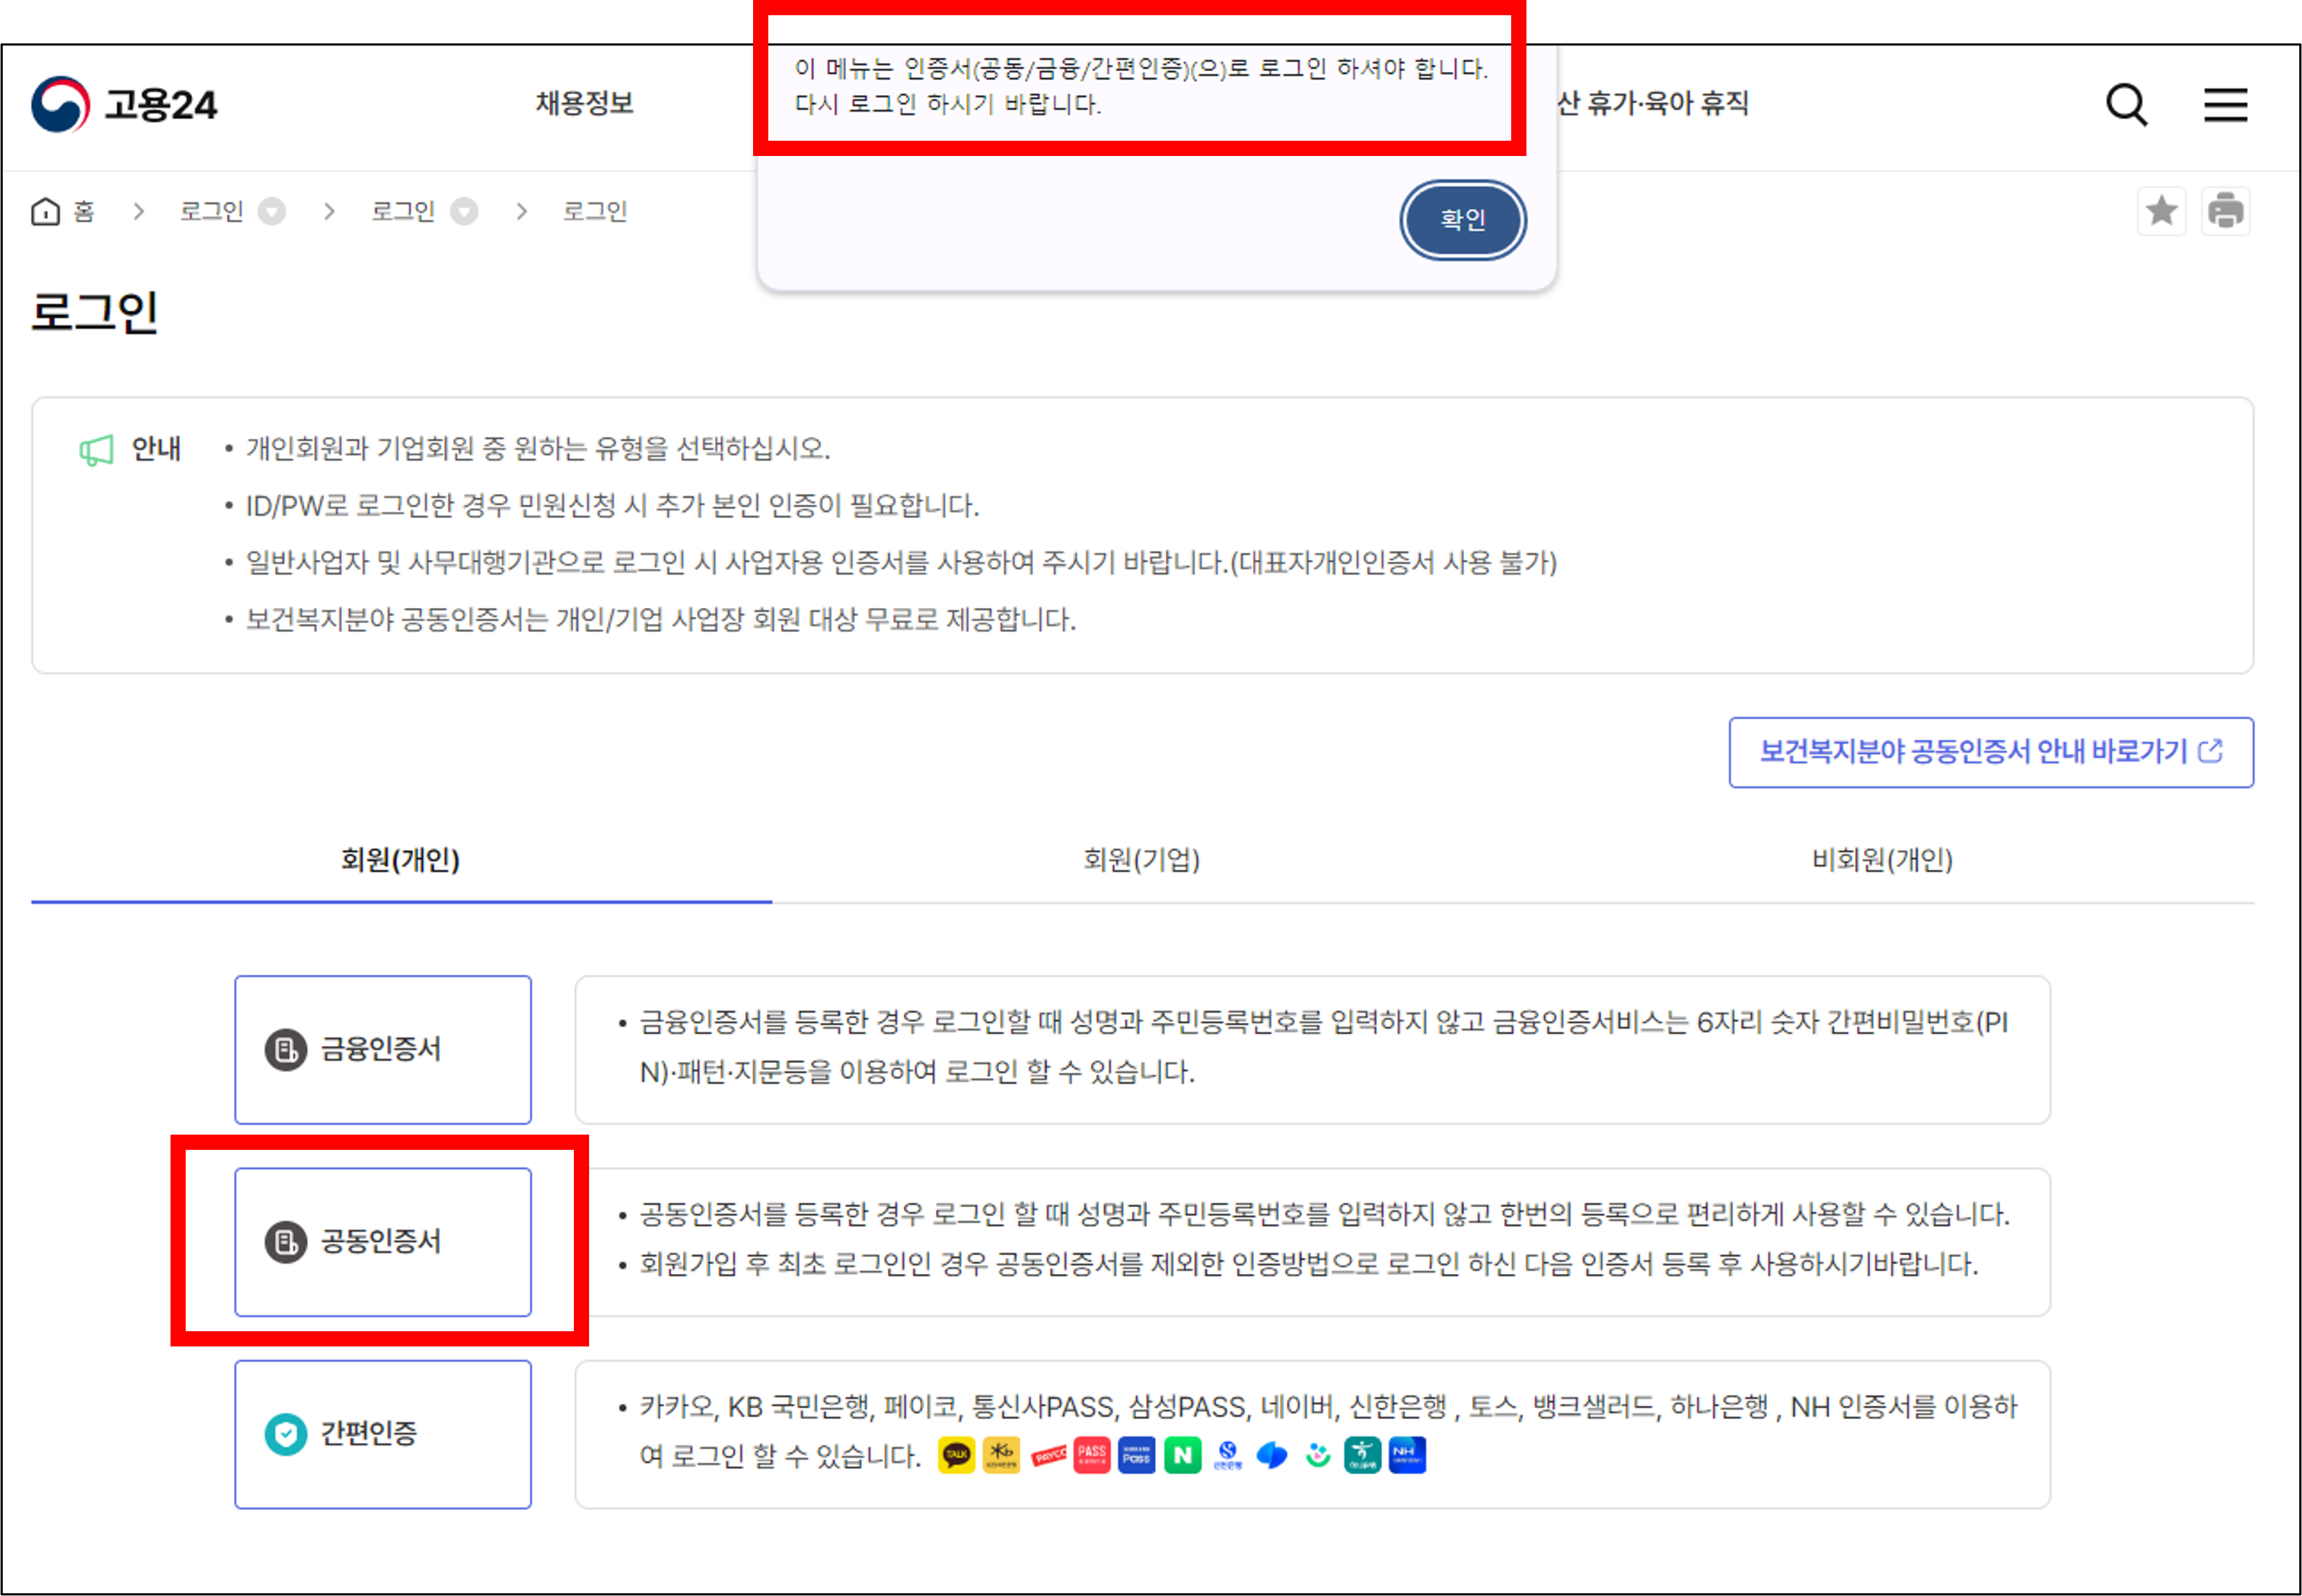This screenshot has width=2302, height=1596.
Task: Open the hamburger menu icon
Action: [2225, 105]
